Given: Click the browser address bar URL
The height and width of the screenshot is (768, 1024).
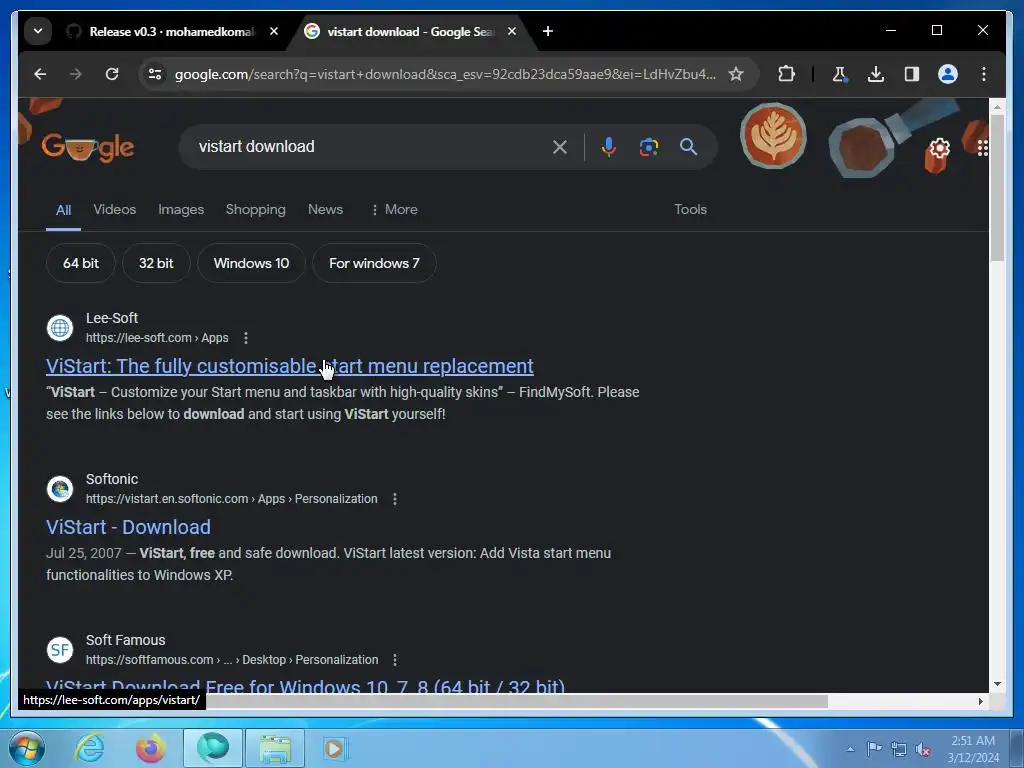Looking at the screenshot, I should click(445, 74).
